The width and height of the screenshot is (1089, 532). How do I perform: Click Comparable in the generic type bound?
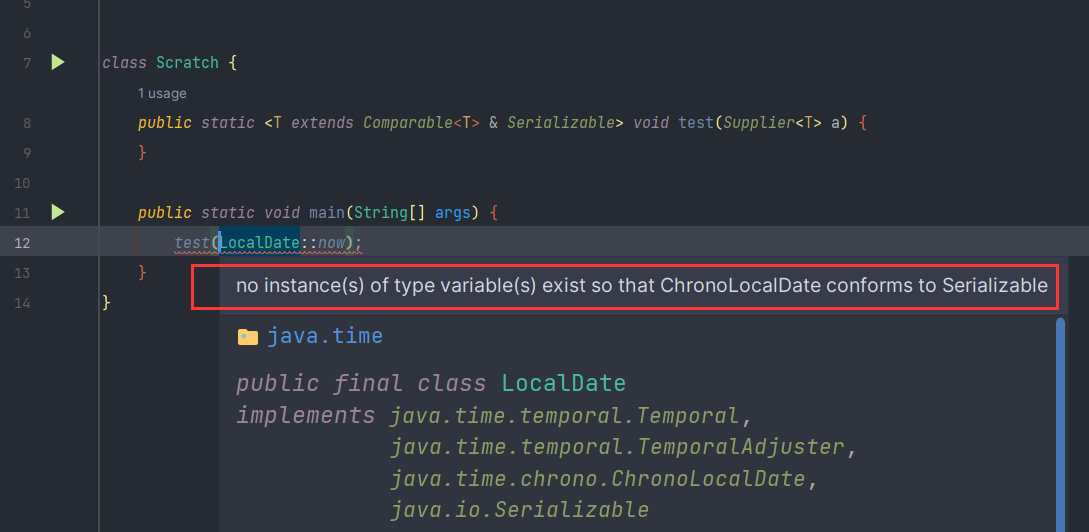point(407,123)
